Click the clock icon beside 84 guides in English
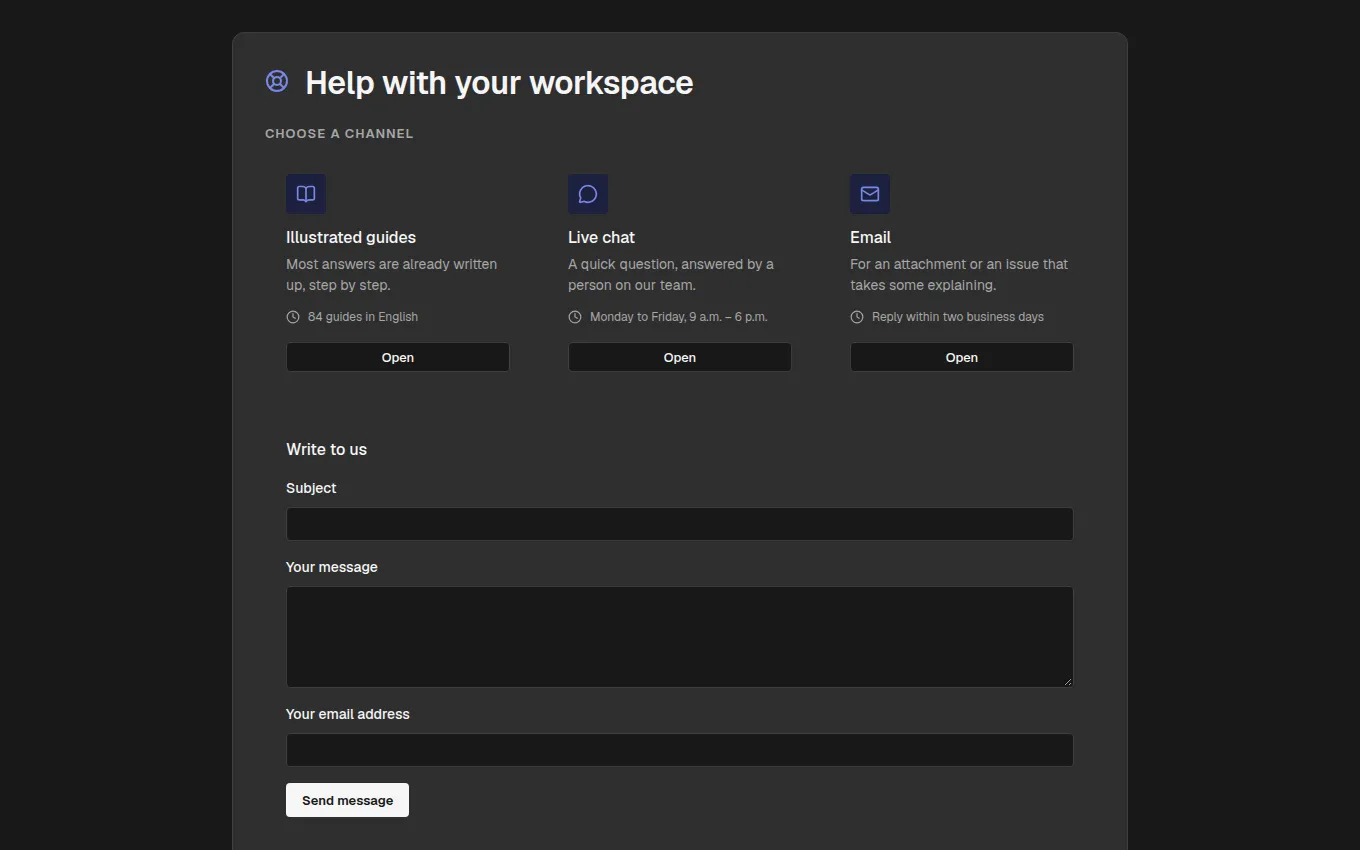The width and height of the screenshot is (1360, 850). coord(293,317)
